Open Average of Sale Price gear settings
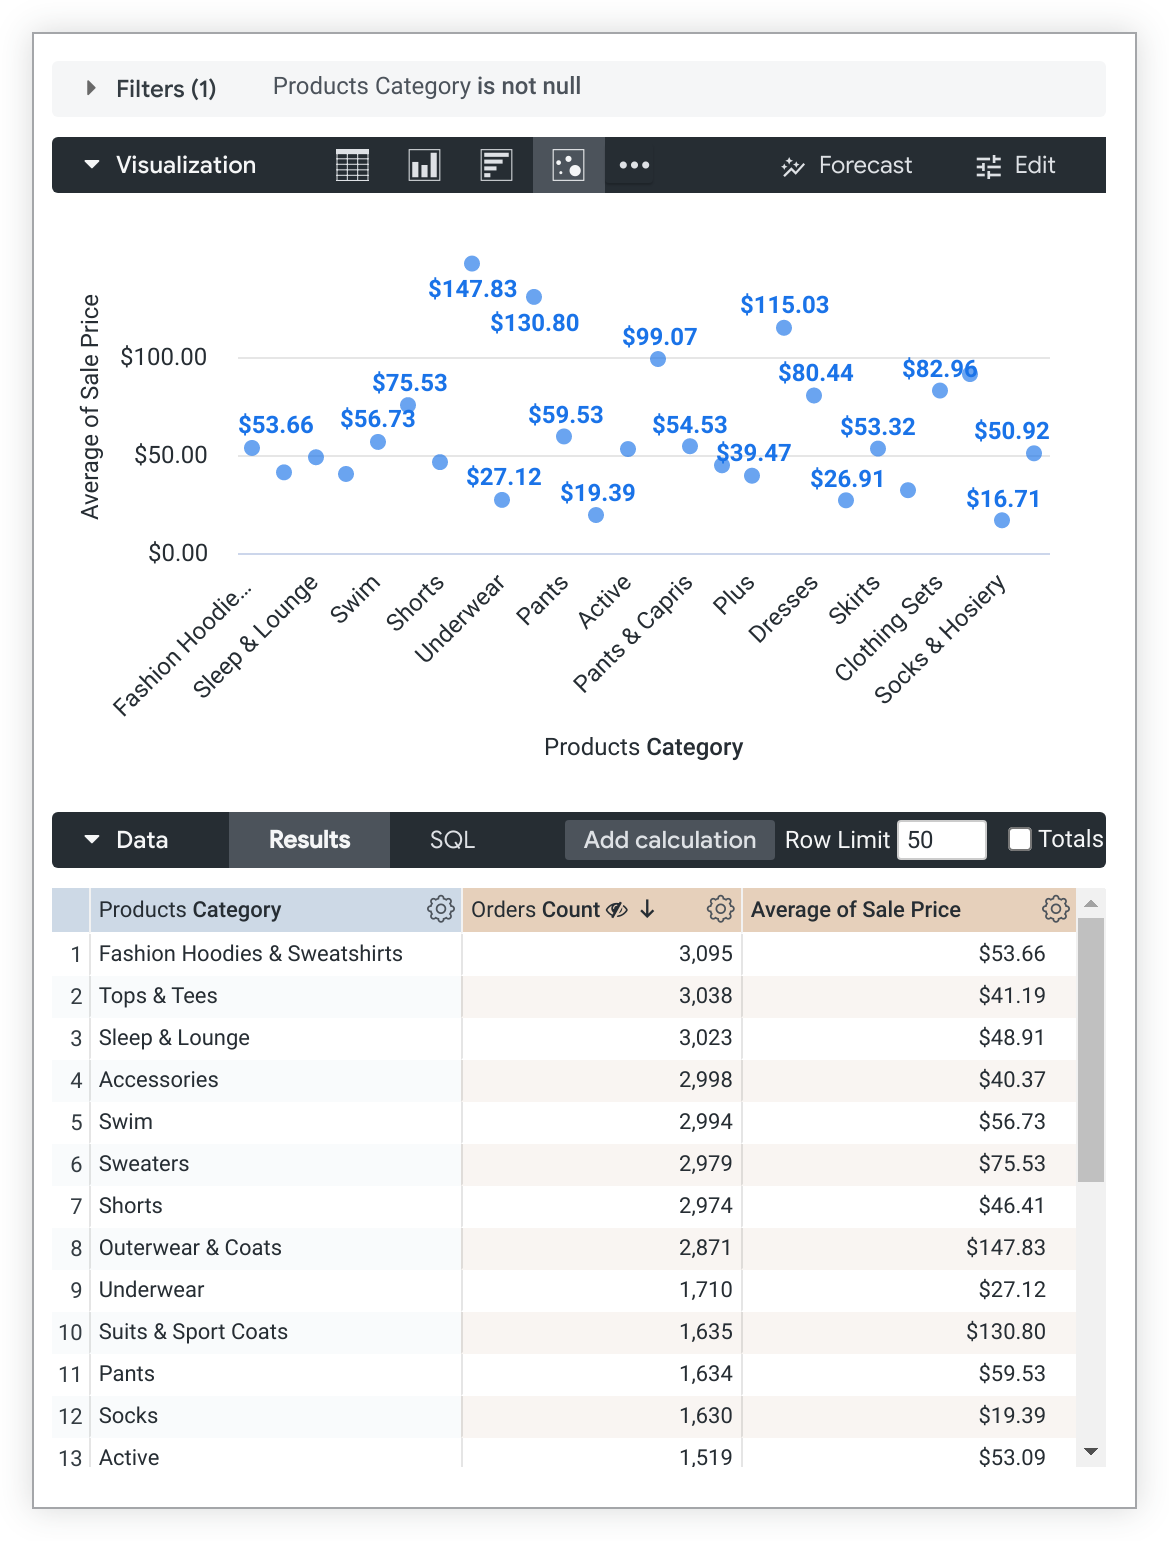The height and width of the screenshot is (1541, 1169). tap(1056, 909)
